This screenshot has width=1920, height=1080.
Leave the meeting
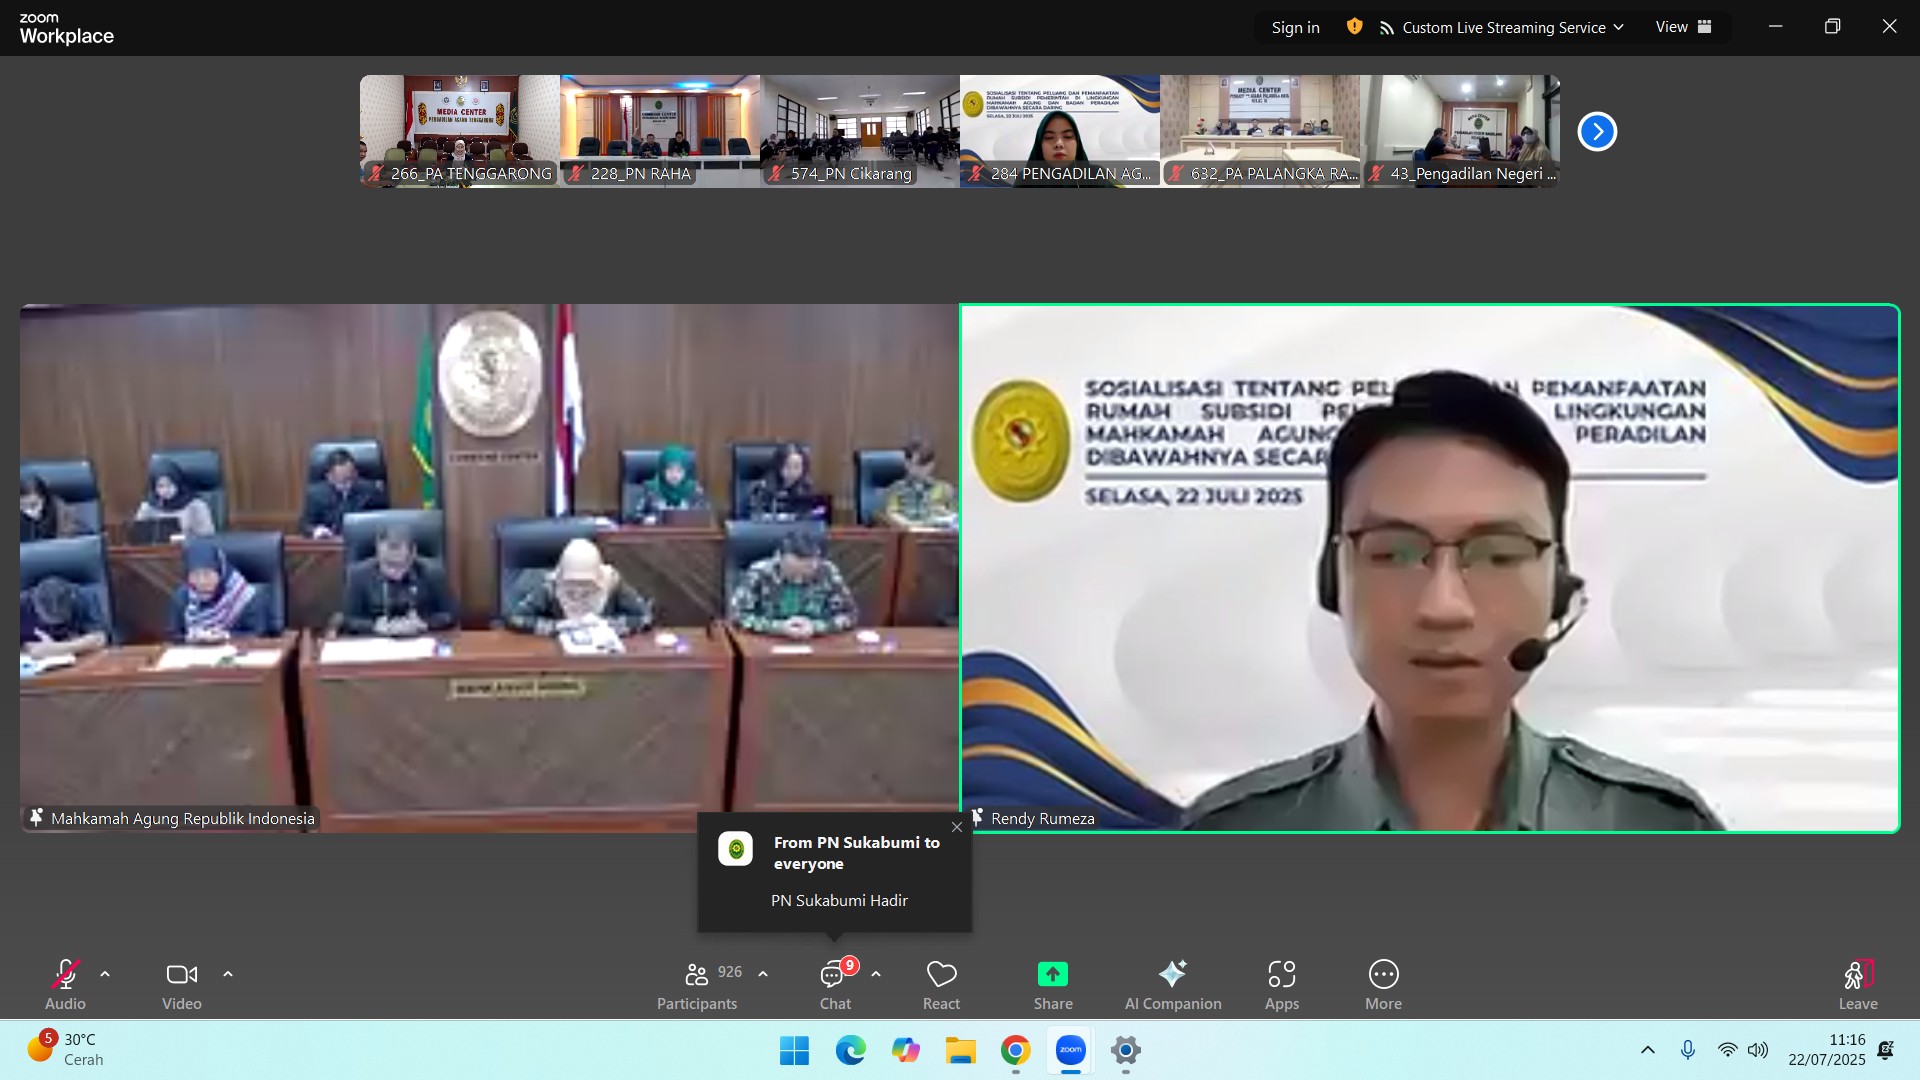1857,984
